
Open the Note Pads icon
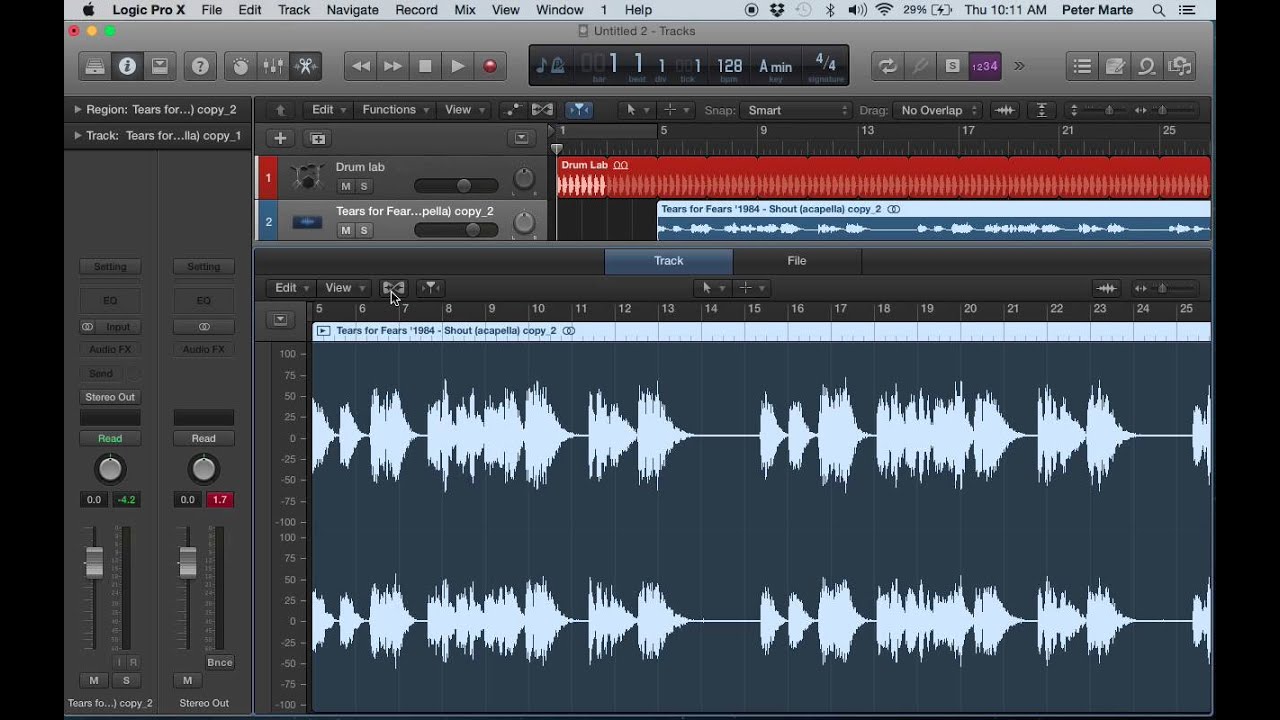1115,67
